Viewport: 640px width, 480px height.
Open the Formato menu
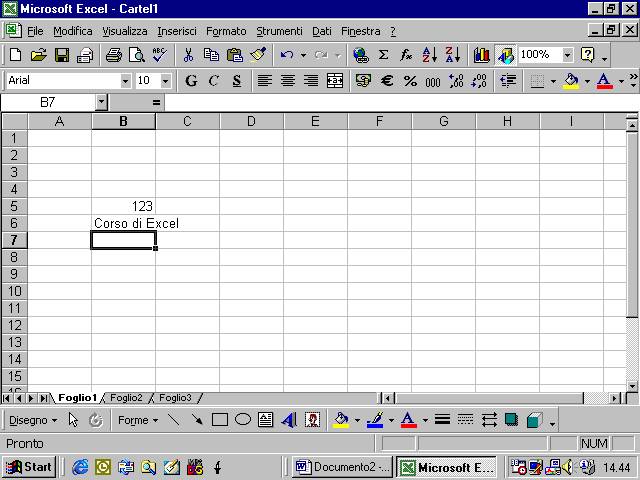tap(226, 31)
